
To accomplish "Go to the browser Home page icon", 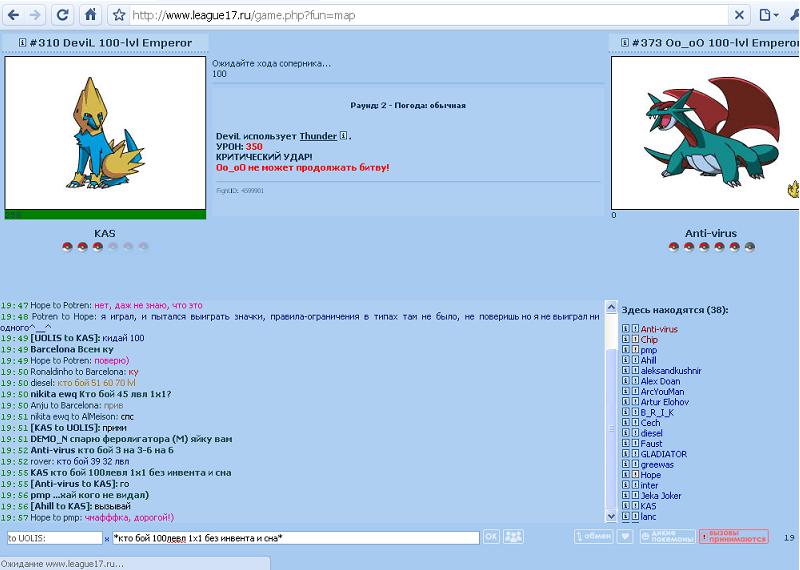I will 90,15.
